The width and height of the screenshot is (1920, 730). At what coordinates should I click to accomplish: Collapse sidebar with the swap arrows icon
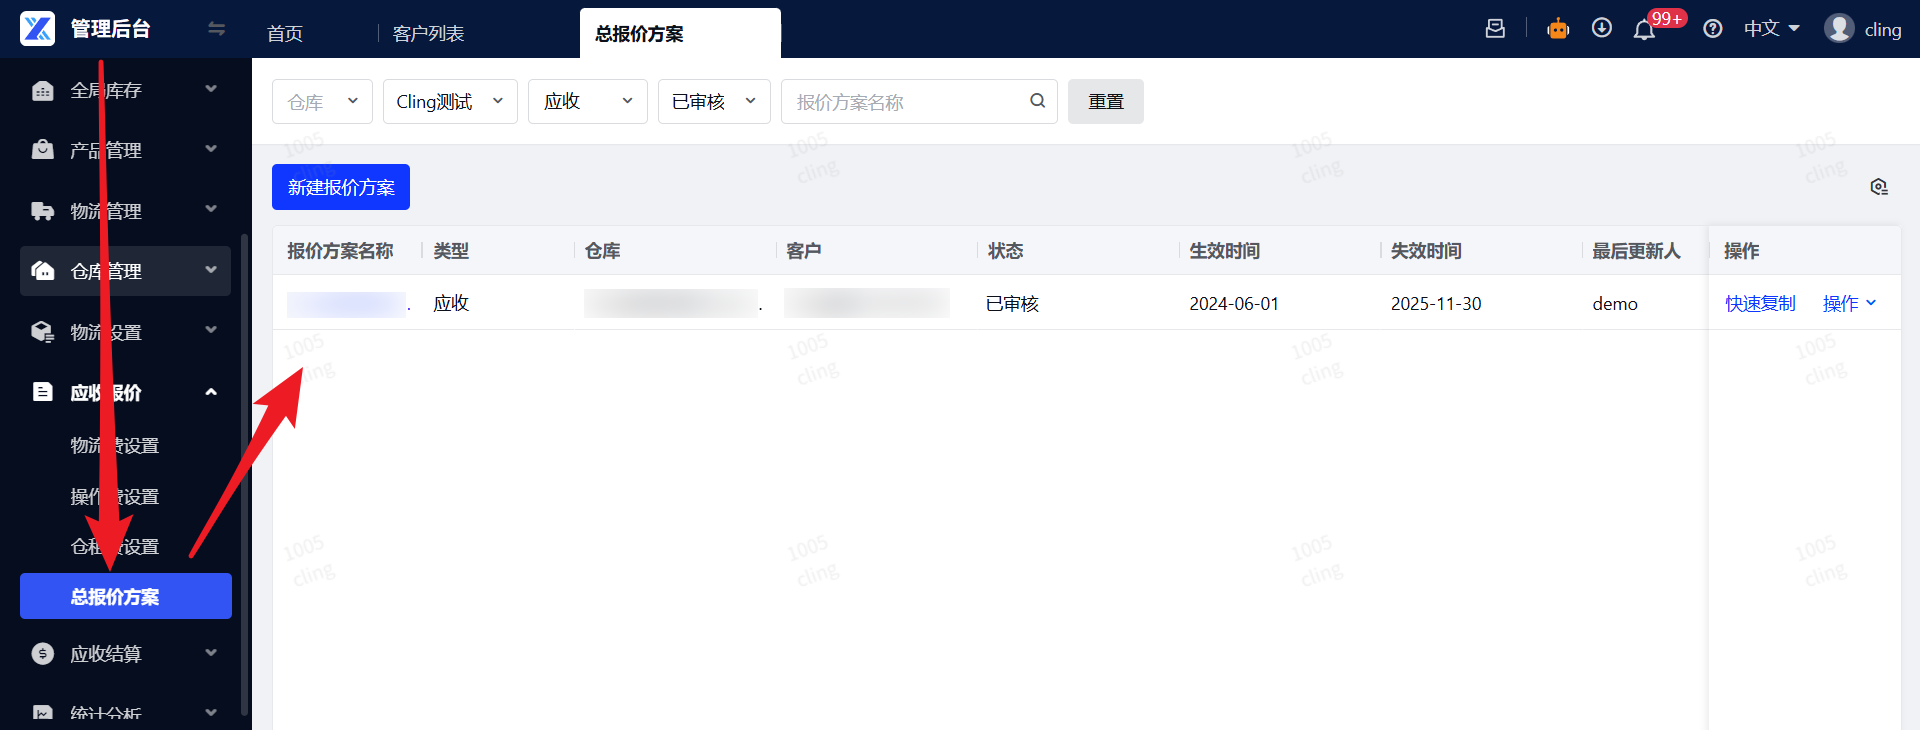[x=216, y=28]
